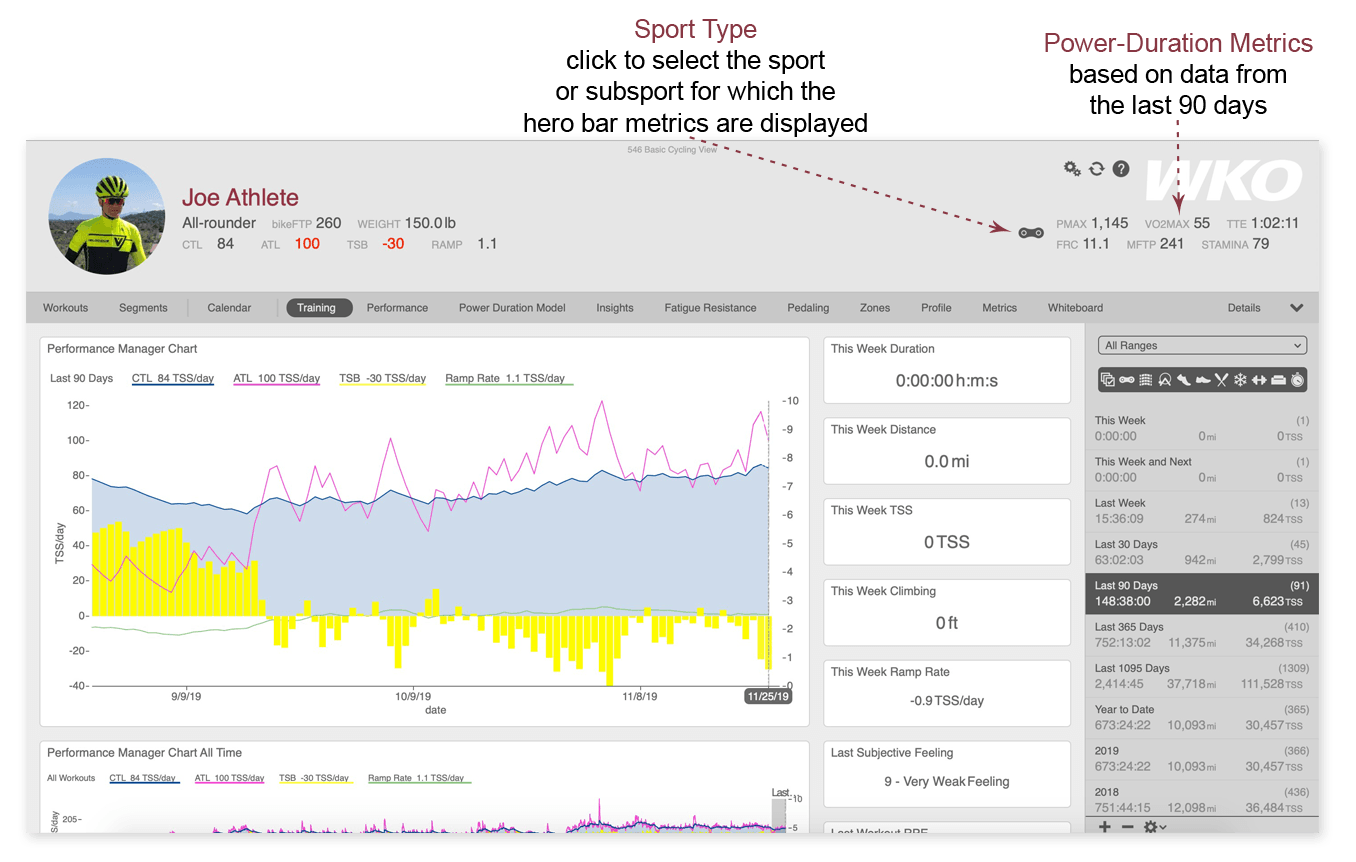The width and height of the screenshot is (1356, 862).
Task: Open the help question mark icon
Action: tap(1121, 169)
